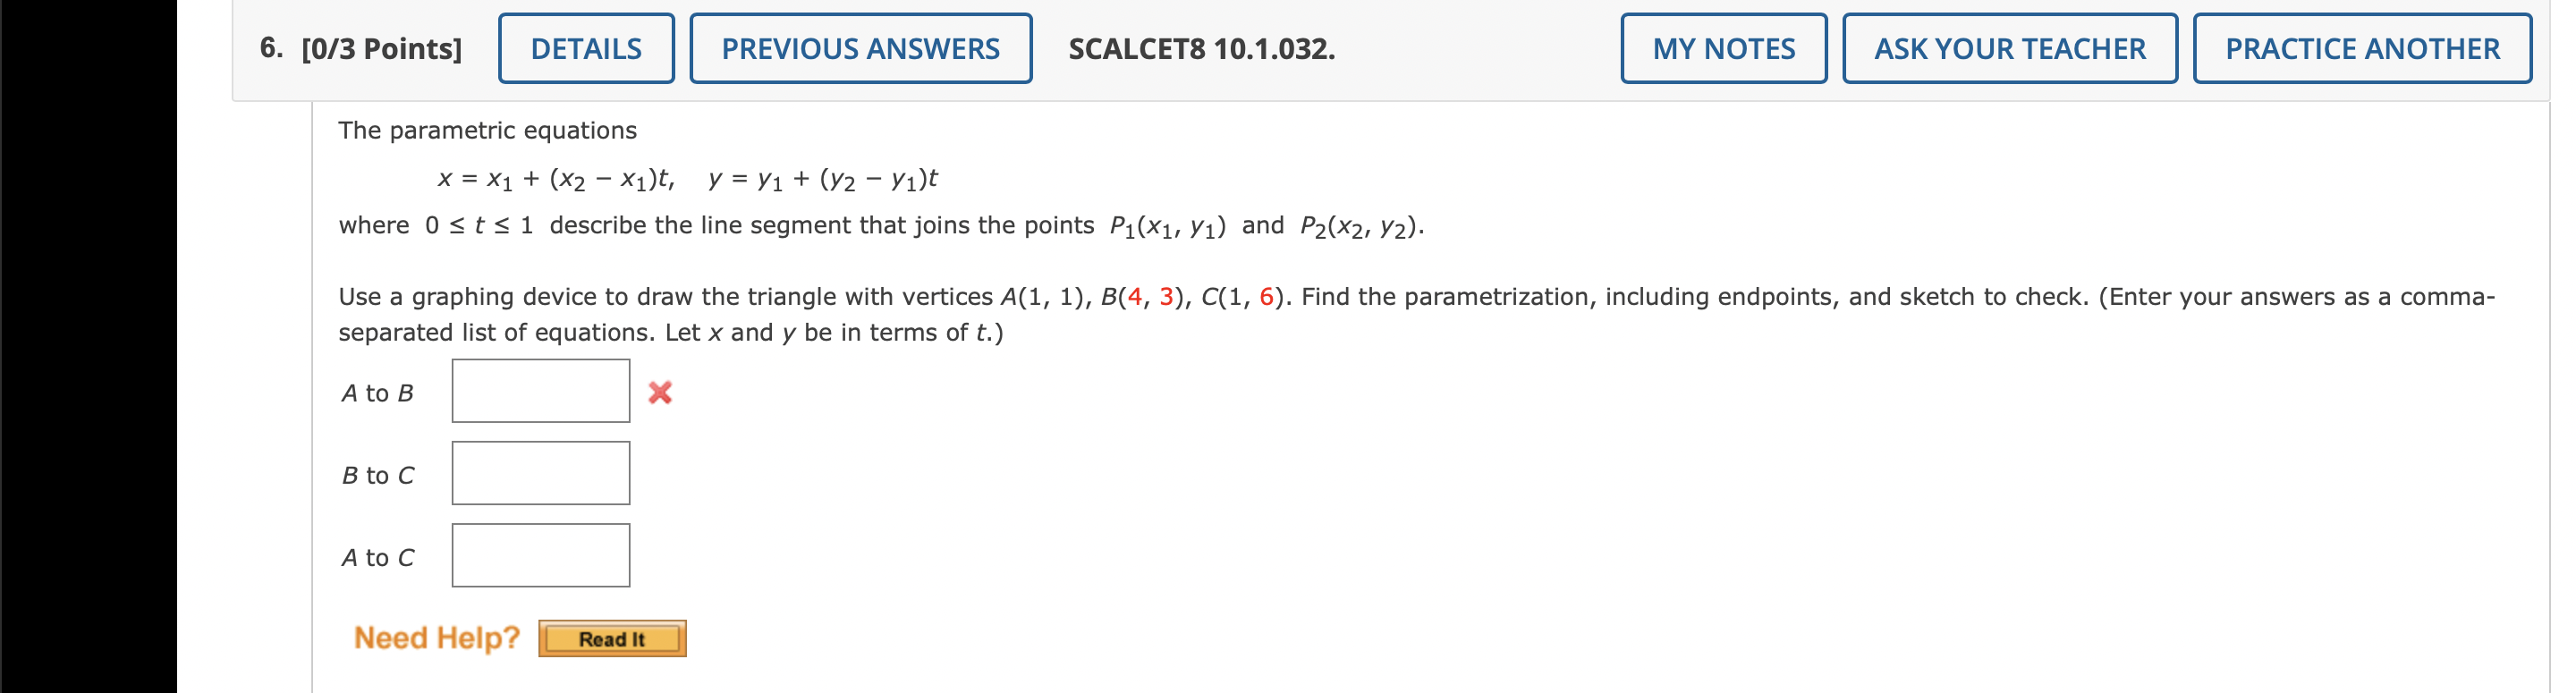Click the Need Help? label
The image size is (2576, 693).
pos(436,637)
